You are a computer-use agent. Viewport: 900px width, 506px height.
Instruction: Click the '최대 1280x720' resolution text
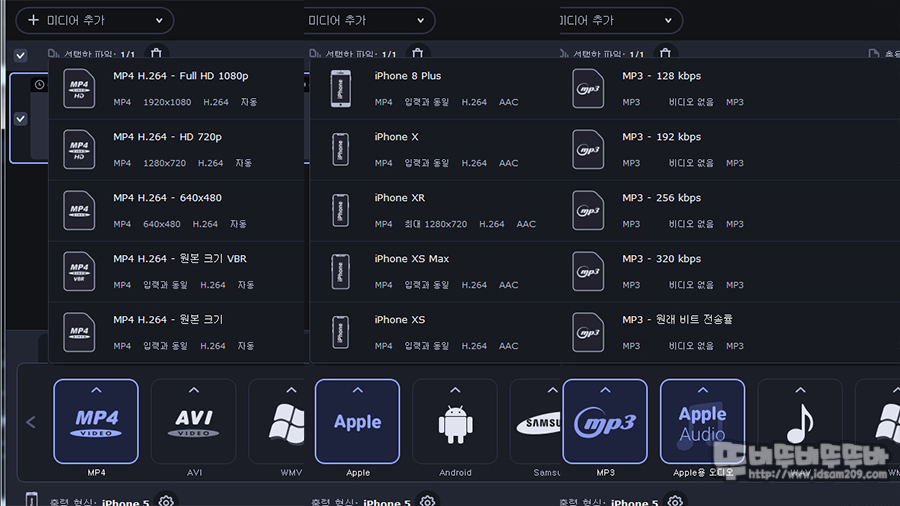point(436,224)
